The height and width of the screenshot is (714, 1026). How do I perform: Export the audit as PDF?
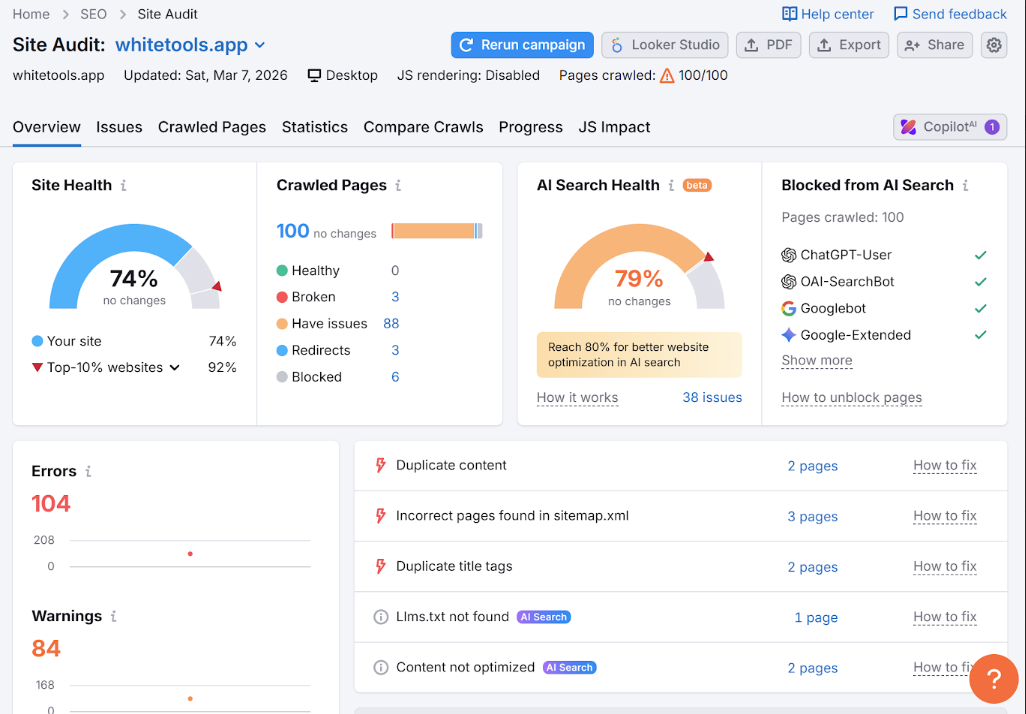coord(768,45)
